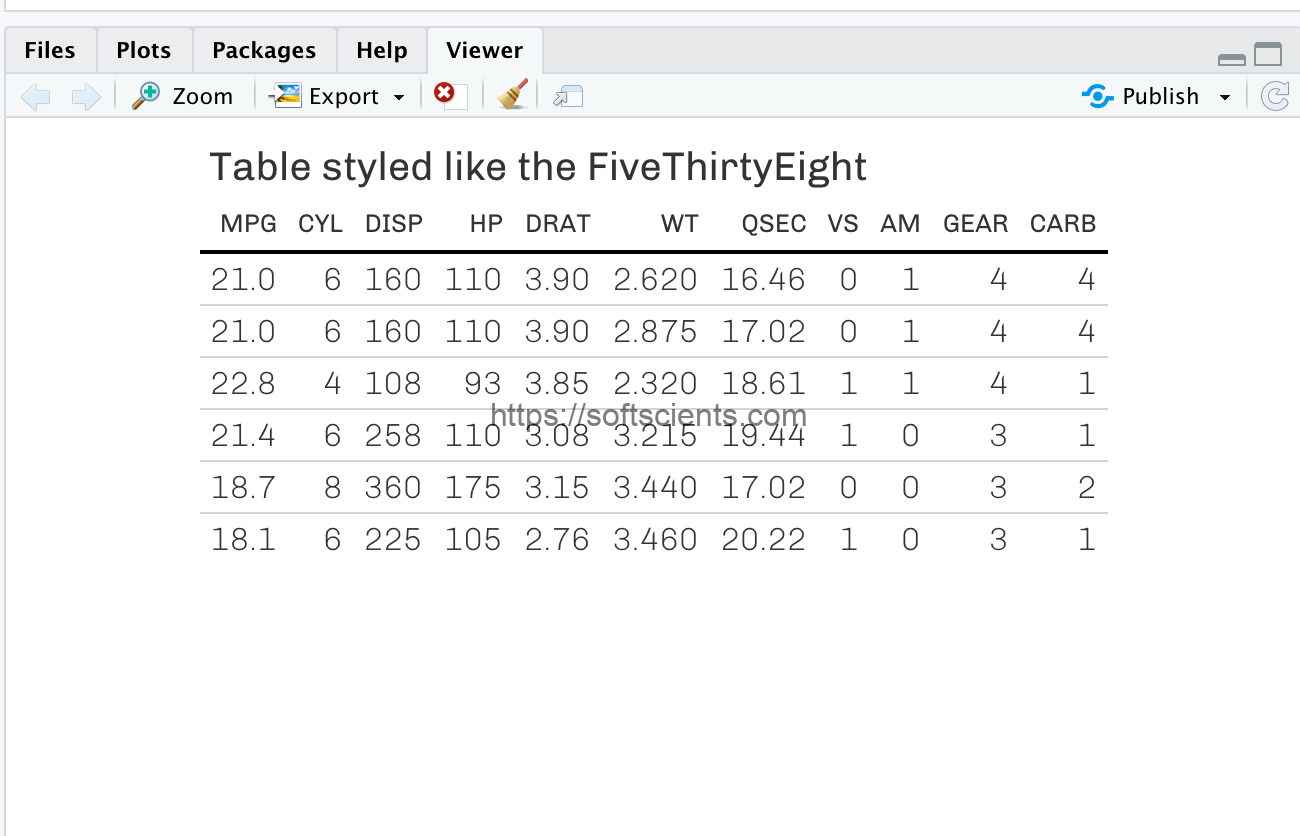This screenshot has width=1300, height=836.
Task: Clear all viewer items broom icon
Action: click(513, 95)
